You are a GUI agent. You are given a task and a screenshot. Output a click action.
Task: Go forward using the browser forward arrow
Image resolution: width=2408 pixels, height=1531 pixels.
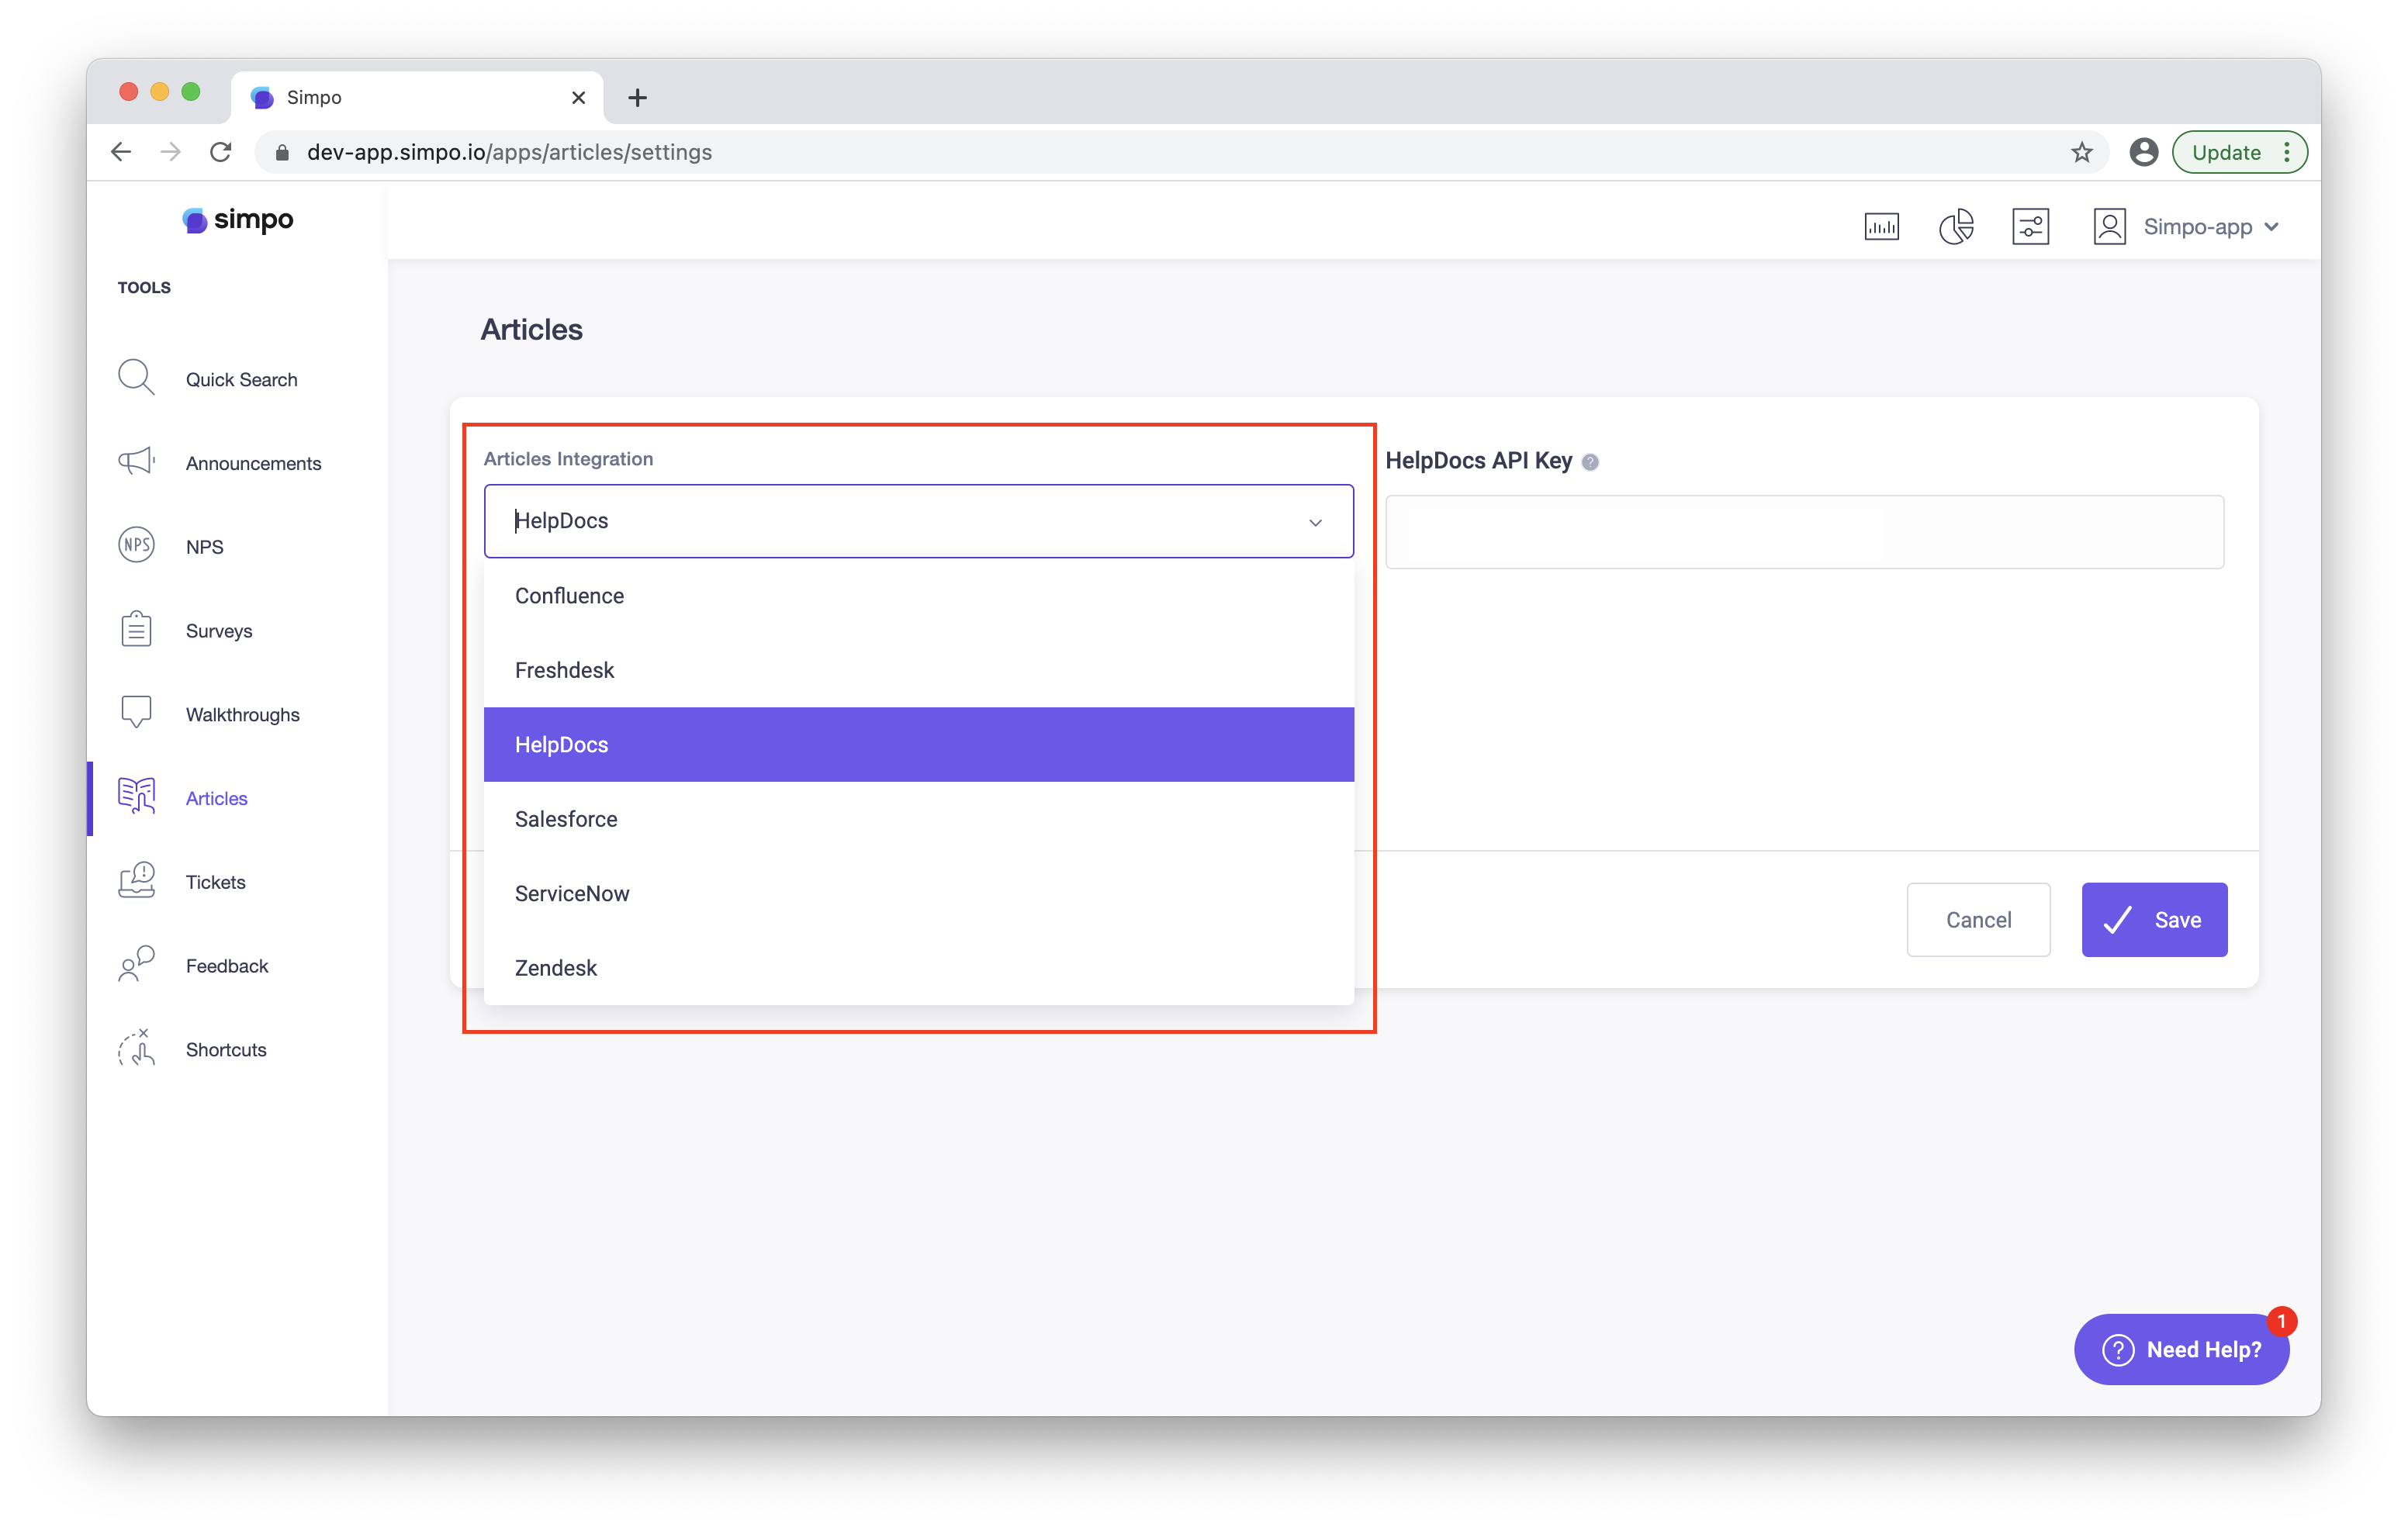[x=171, y=152]
